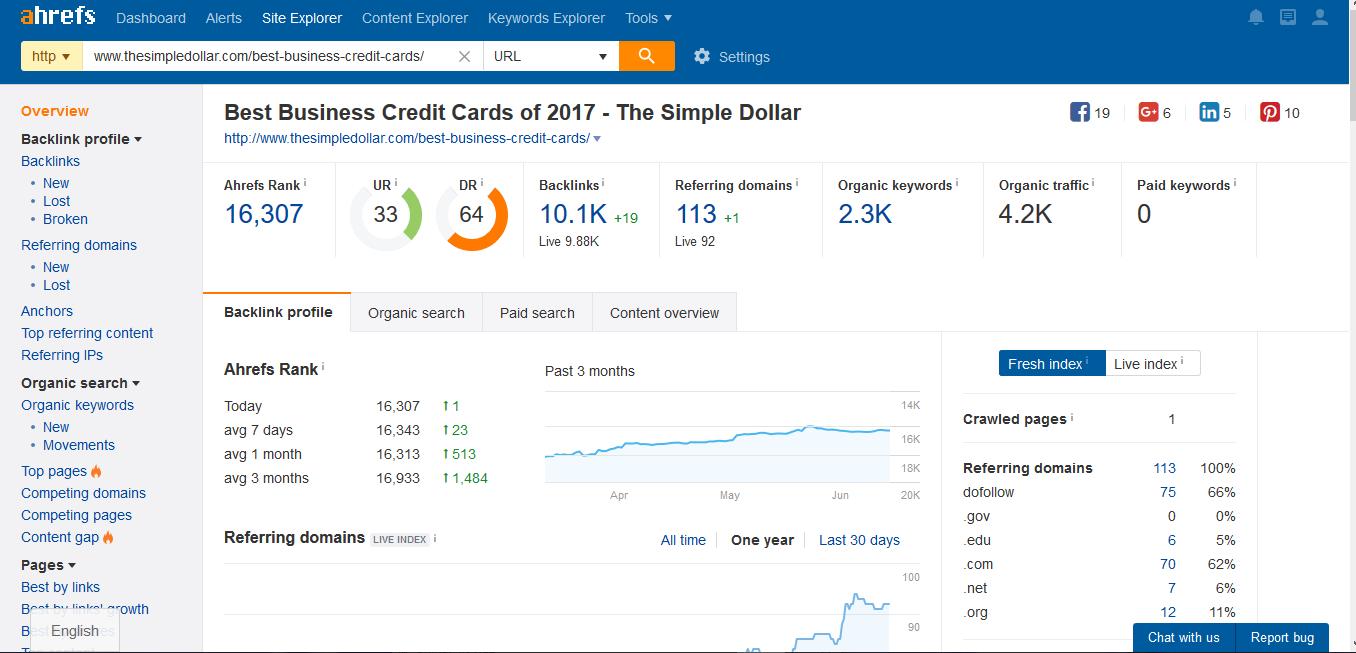
Task: Click the Pinterest shares icon
Action: [1270, 112]
